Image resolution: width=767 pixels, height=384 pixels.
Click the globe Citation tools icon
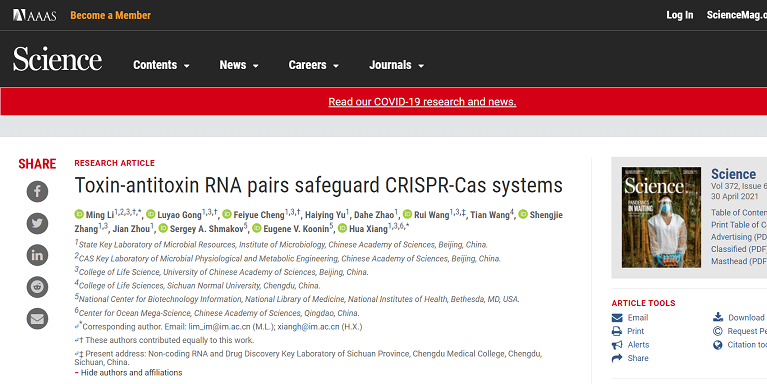click(x=718, y=345)
